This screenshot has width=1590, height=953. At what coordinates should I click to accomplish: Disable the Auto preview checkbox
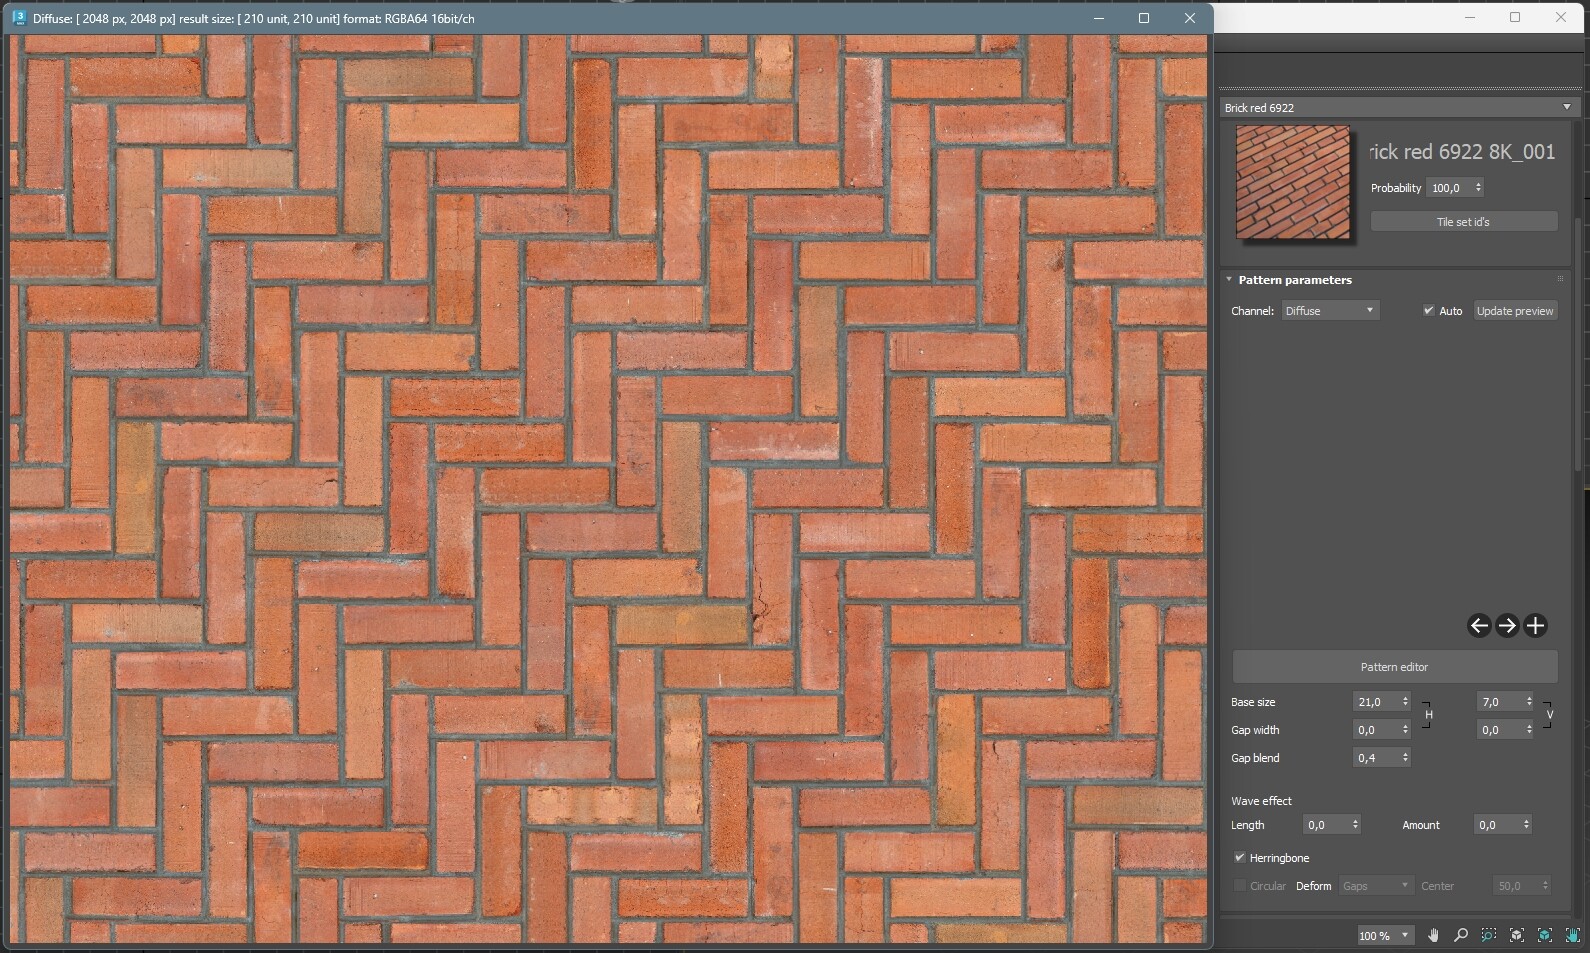point(1429,311)
